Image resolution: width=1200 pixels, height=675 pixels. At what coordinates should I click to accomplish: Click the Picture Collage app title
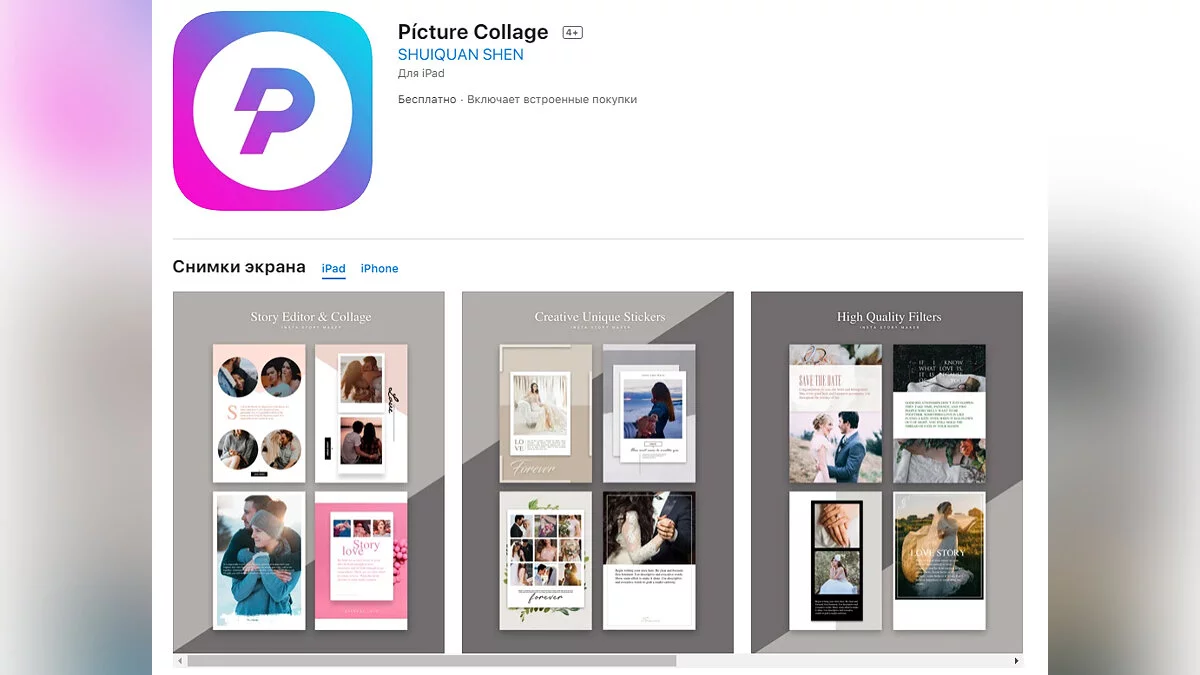(473, 32)
